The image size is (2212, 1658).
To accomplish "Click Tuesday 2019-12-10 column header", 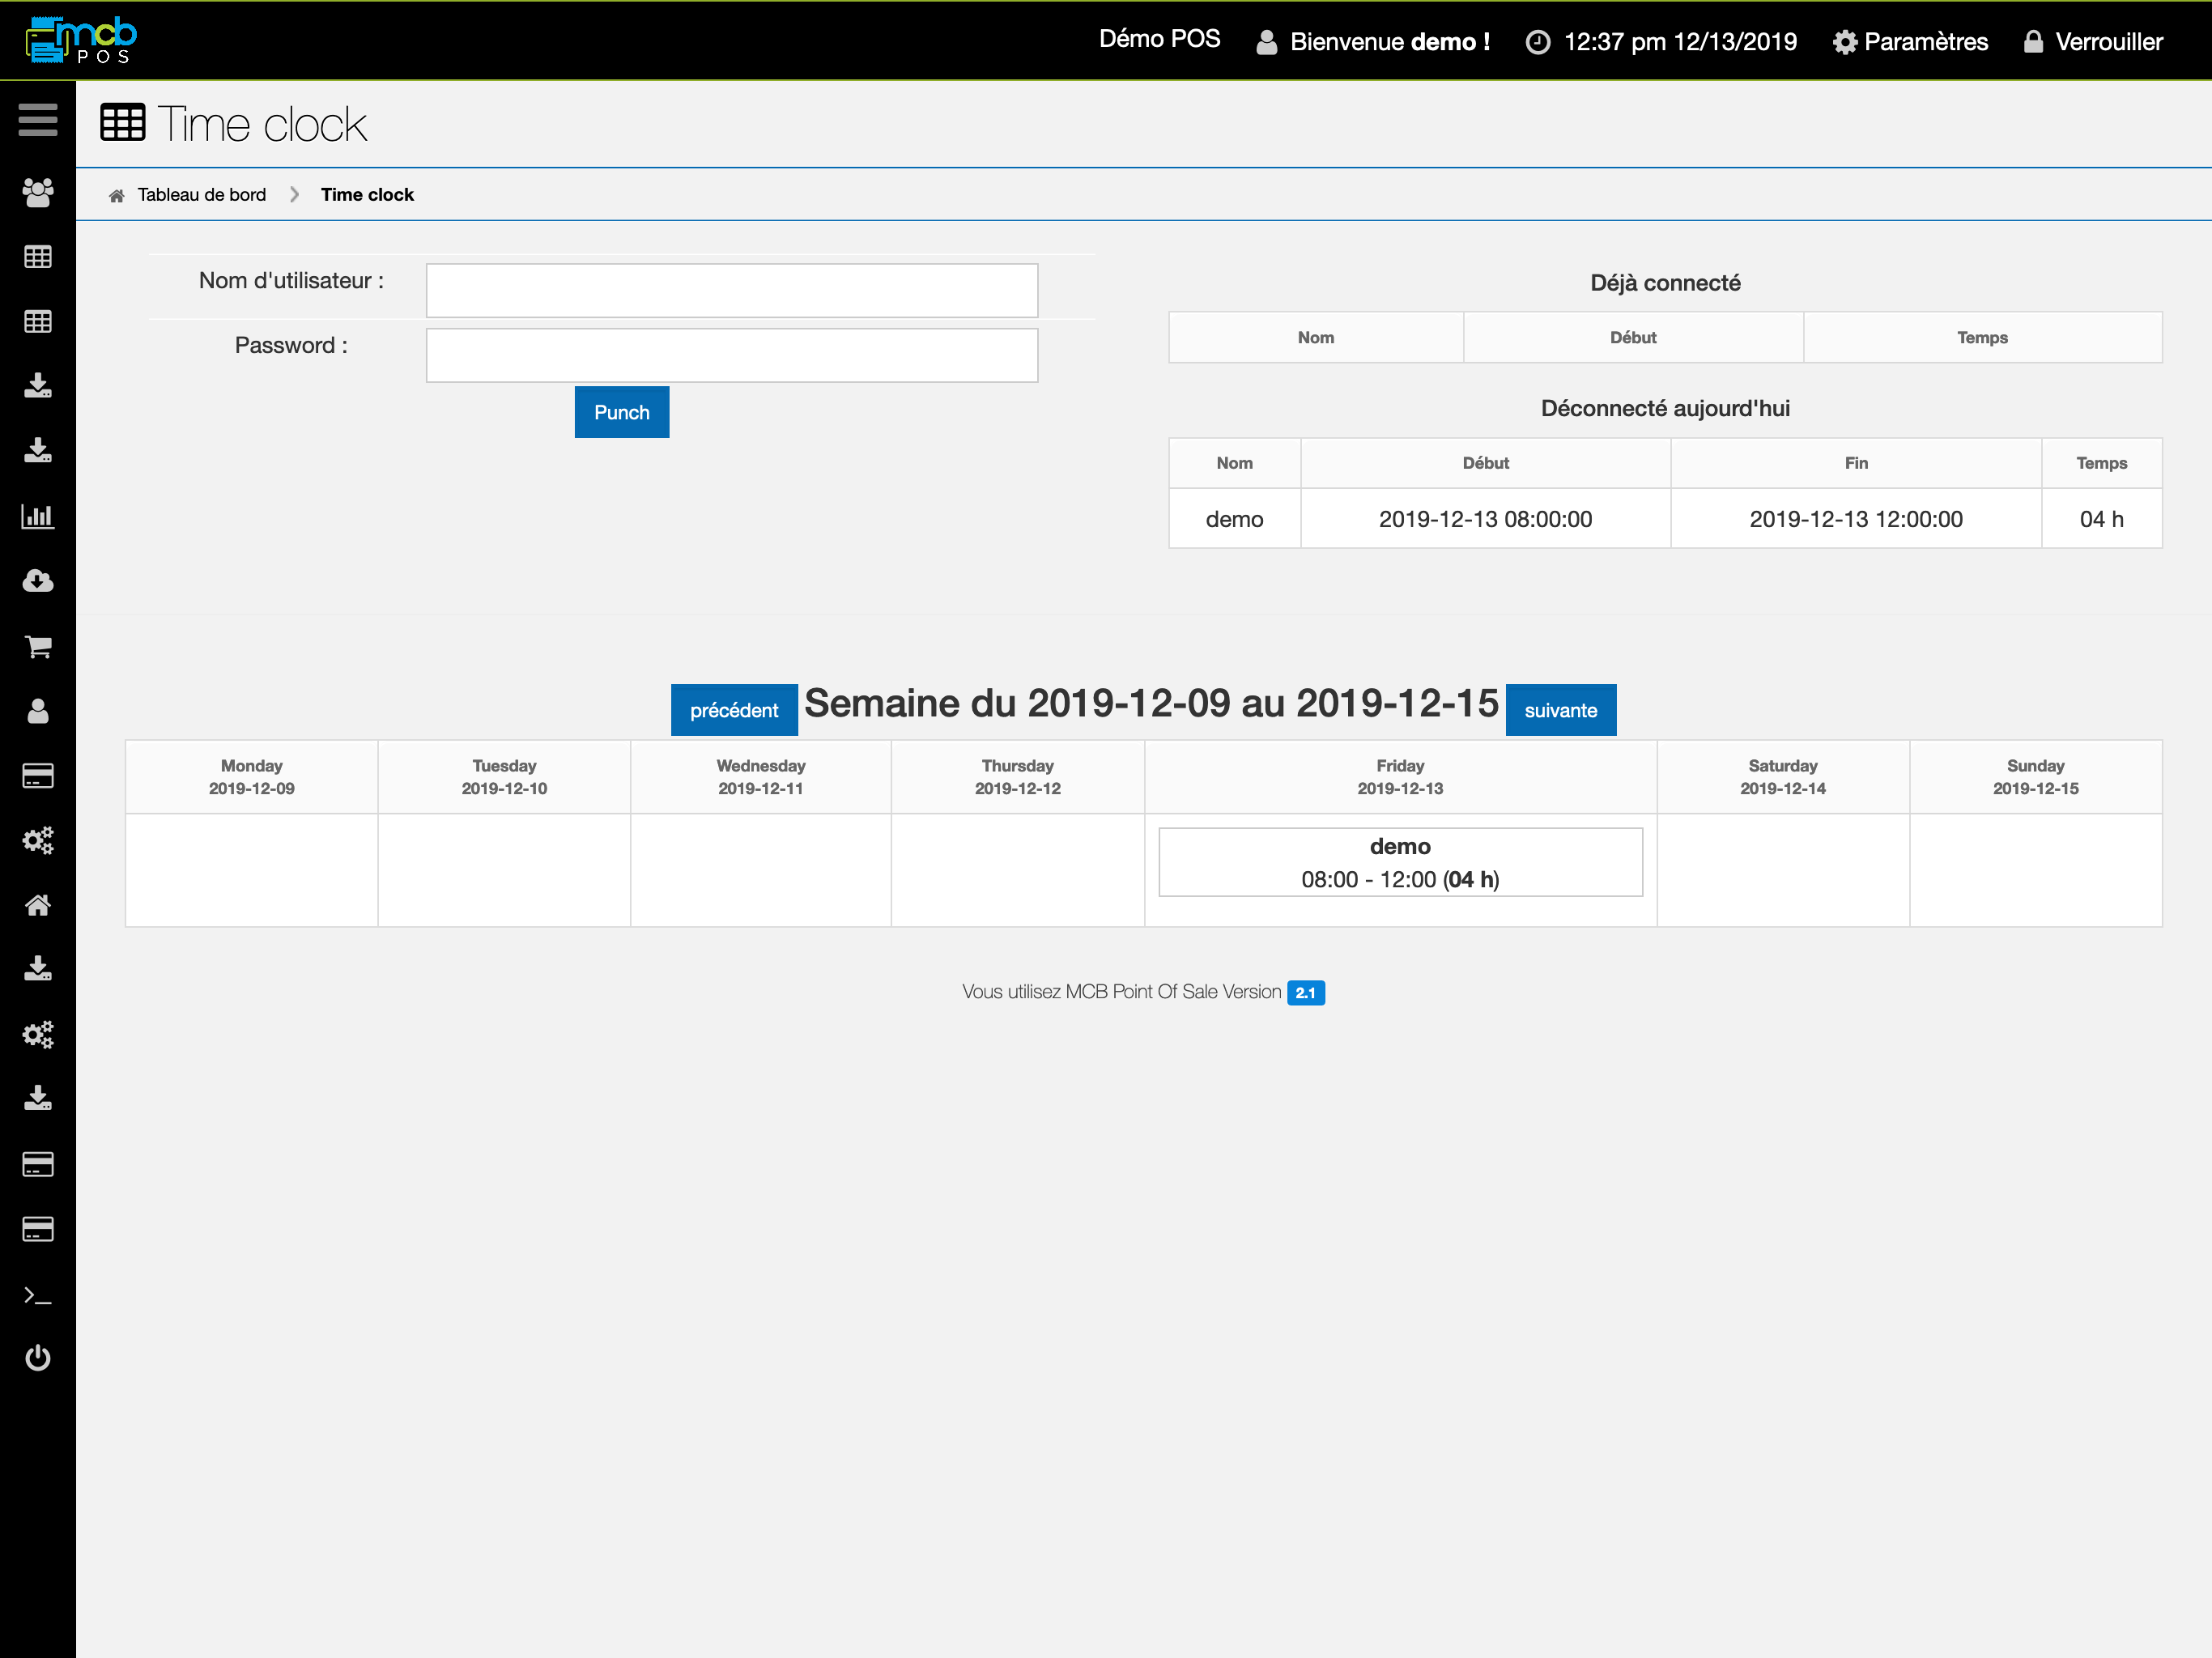I will pyautogui.click(x=504, y=777).
